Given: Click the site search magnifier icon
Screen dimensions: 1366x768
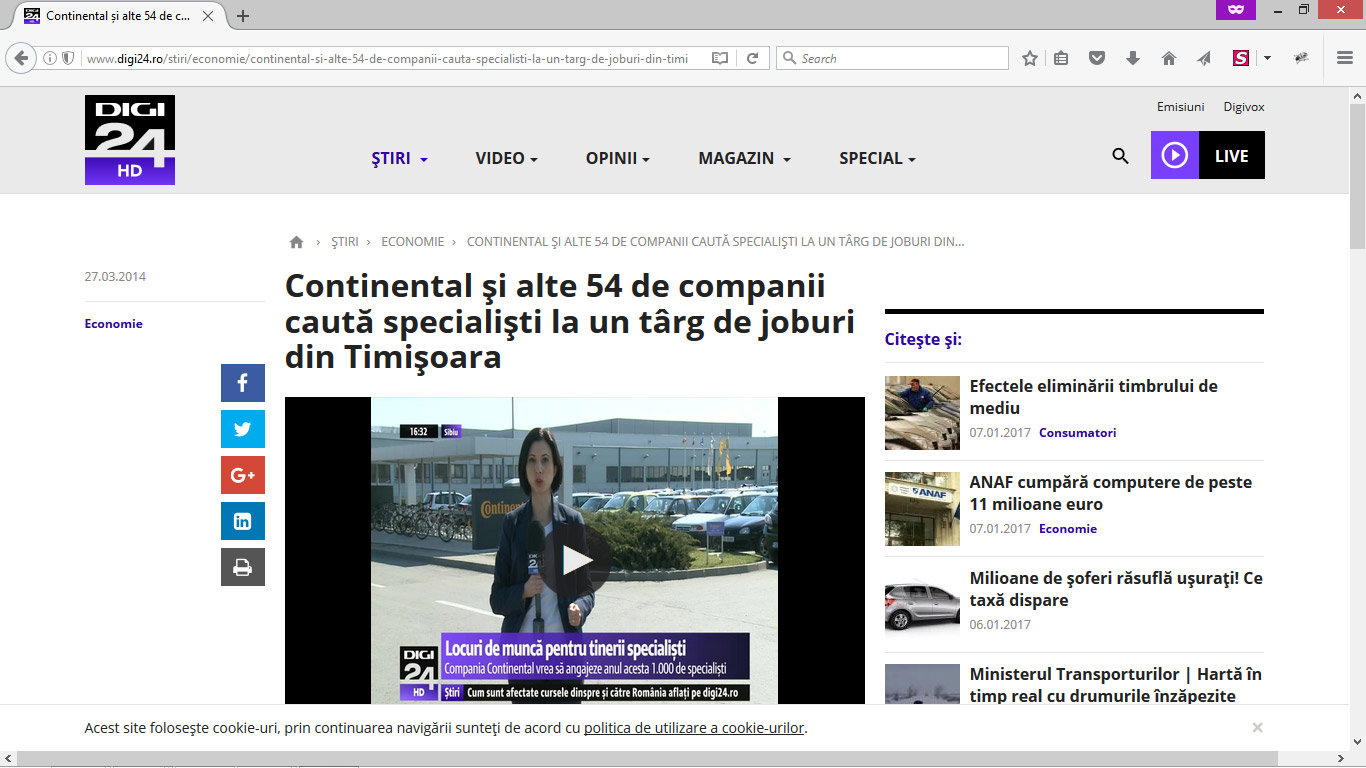Looking at the screenshot, I should [x=1120, y=156].
